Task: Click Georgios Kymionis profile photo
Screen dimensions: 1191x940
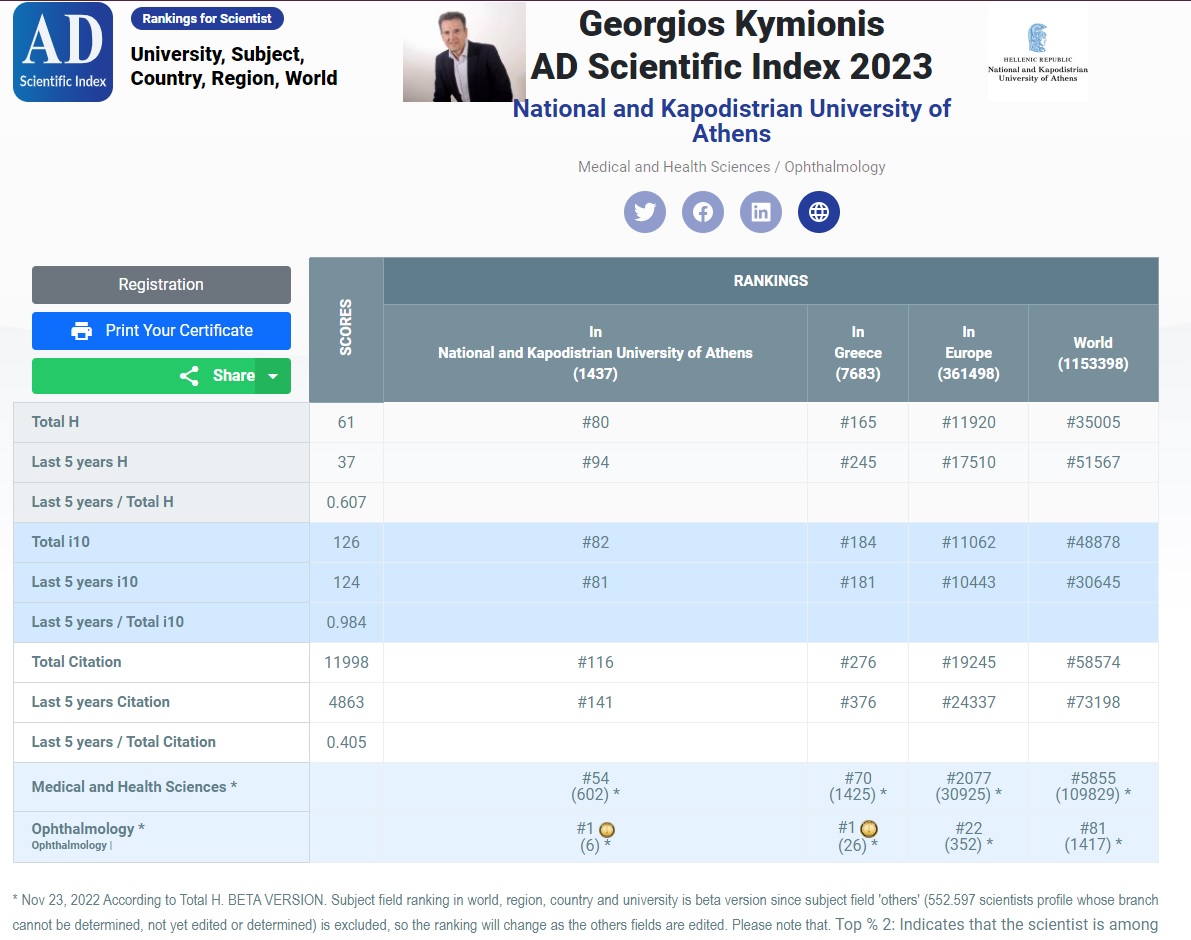Action: tap(464, 52)
